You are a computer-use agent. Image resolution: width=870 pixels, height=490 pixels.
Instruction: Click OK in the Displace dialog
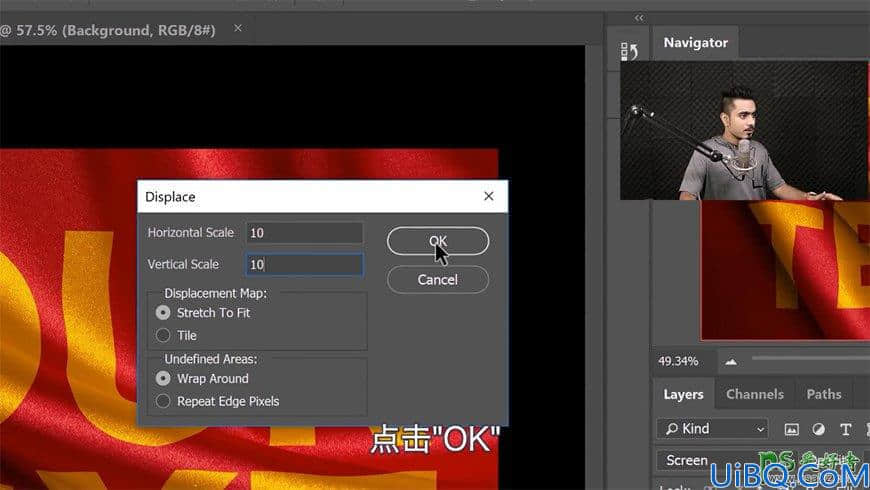point(438,241)
